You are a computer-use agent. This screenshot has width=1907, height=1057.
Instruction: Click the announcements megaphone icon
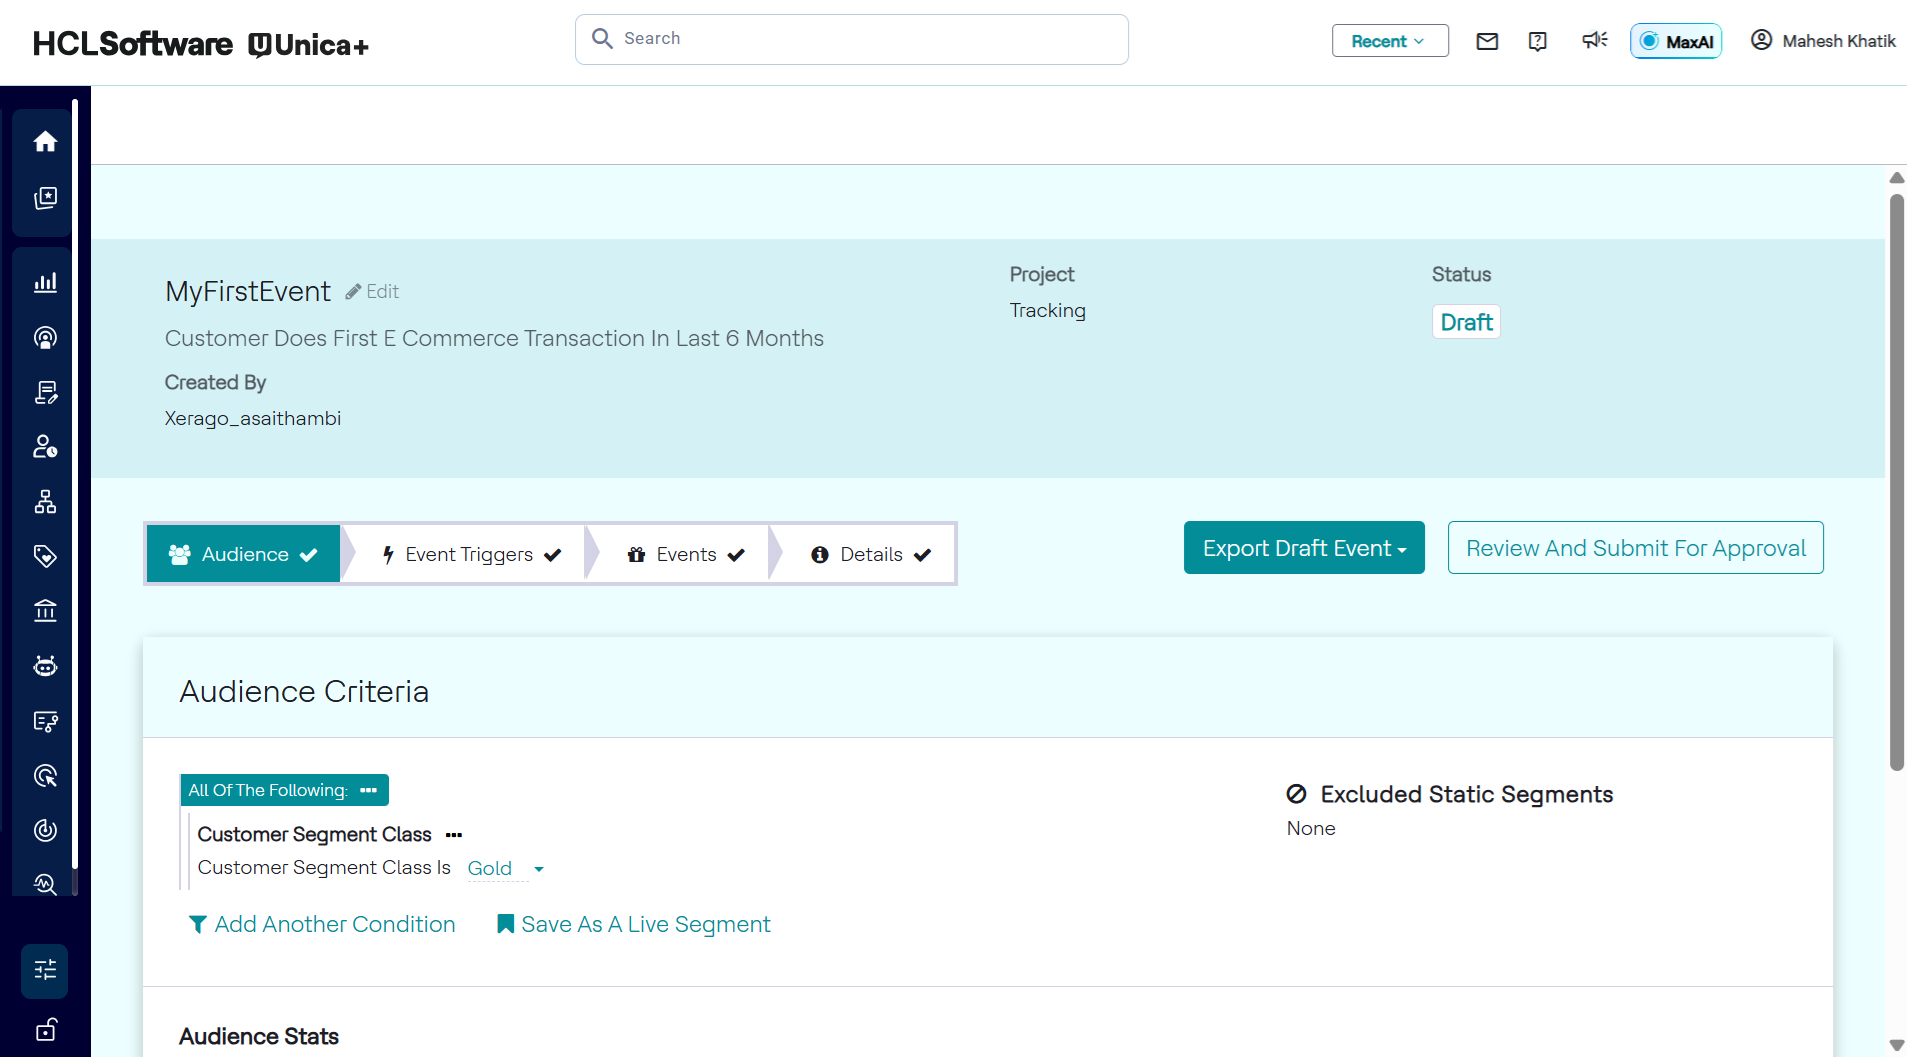(x=1594, y=40)
